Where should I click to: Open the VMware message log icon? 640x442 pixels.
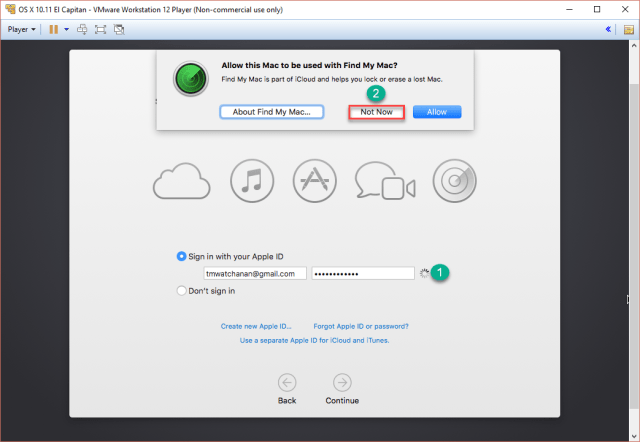tap(629, 29)
